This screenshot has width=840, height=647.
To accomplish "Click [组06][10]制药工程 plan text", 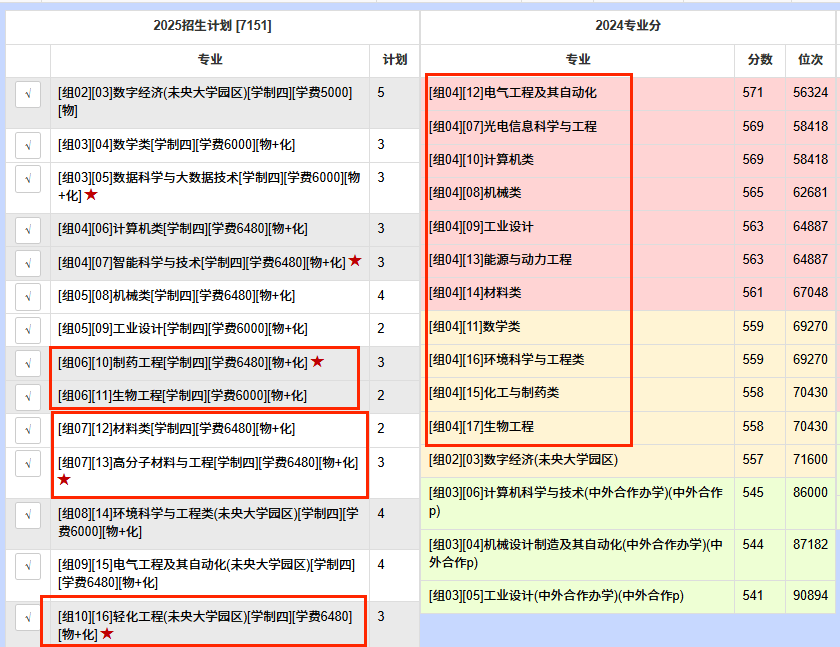I will click(183, 363).
